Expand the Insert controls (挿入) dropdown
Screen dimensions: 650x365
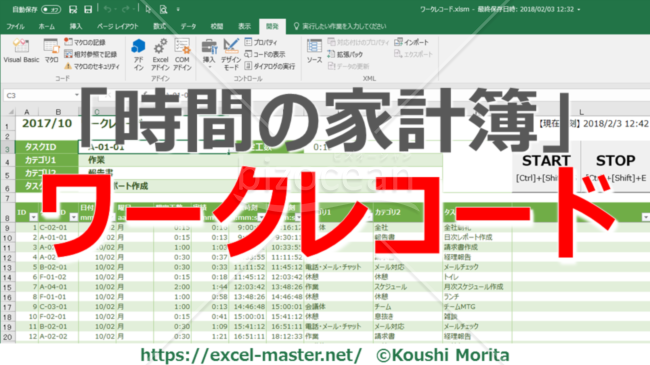(209, 53)
